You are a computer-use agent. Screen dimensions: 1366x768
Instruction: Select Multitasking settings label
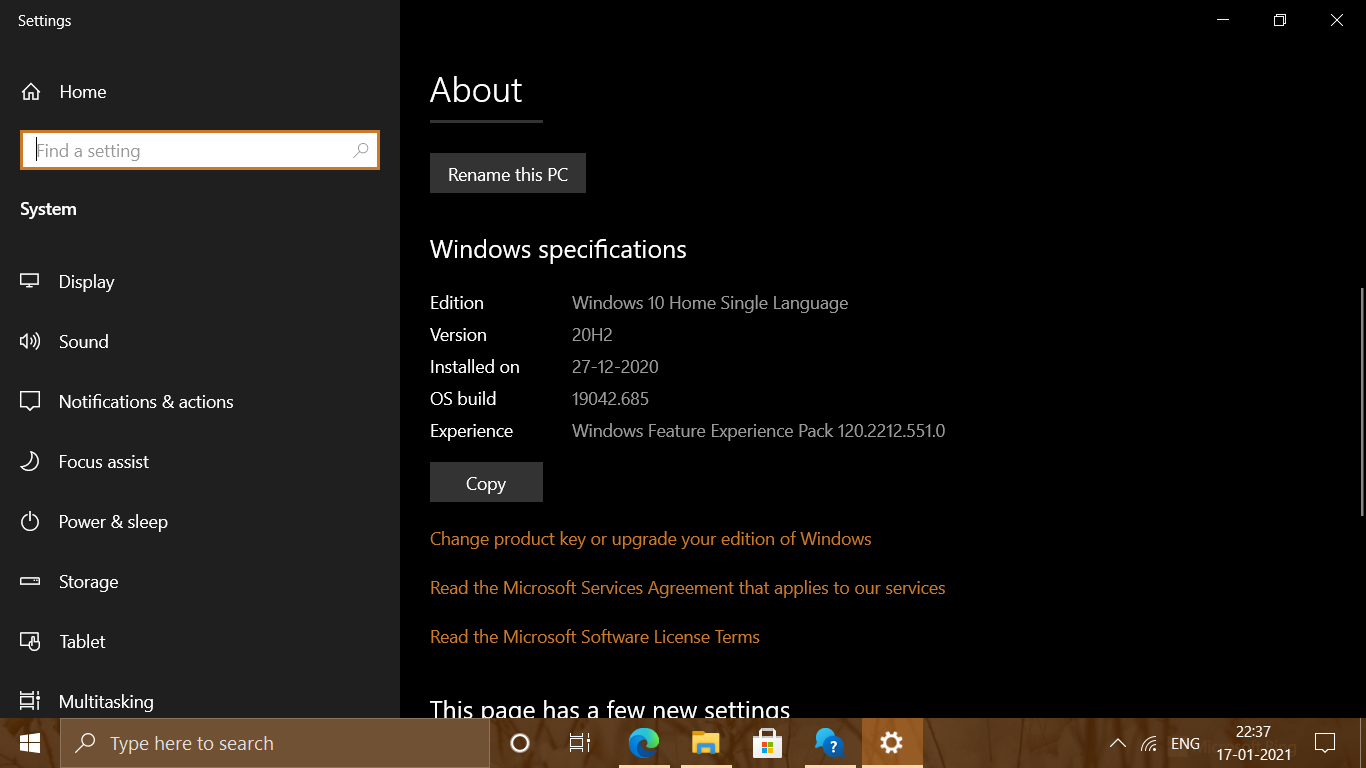(x=106, y=702)
